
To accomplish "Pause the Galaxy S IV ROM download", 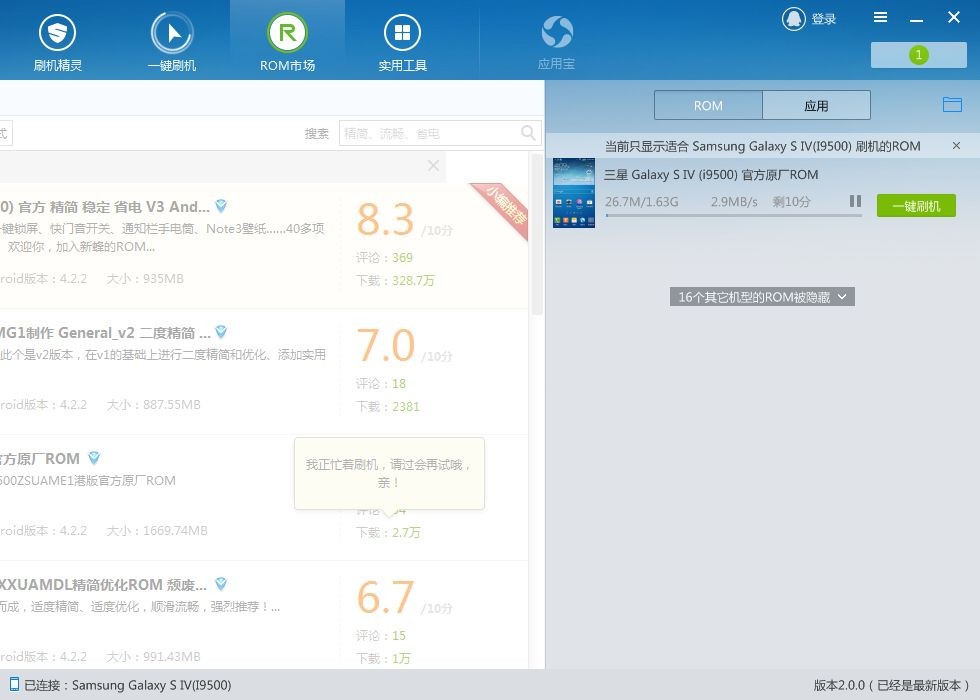I will click(x=855, y=201).
